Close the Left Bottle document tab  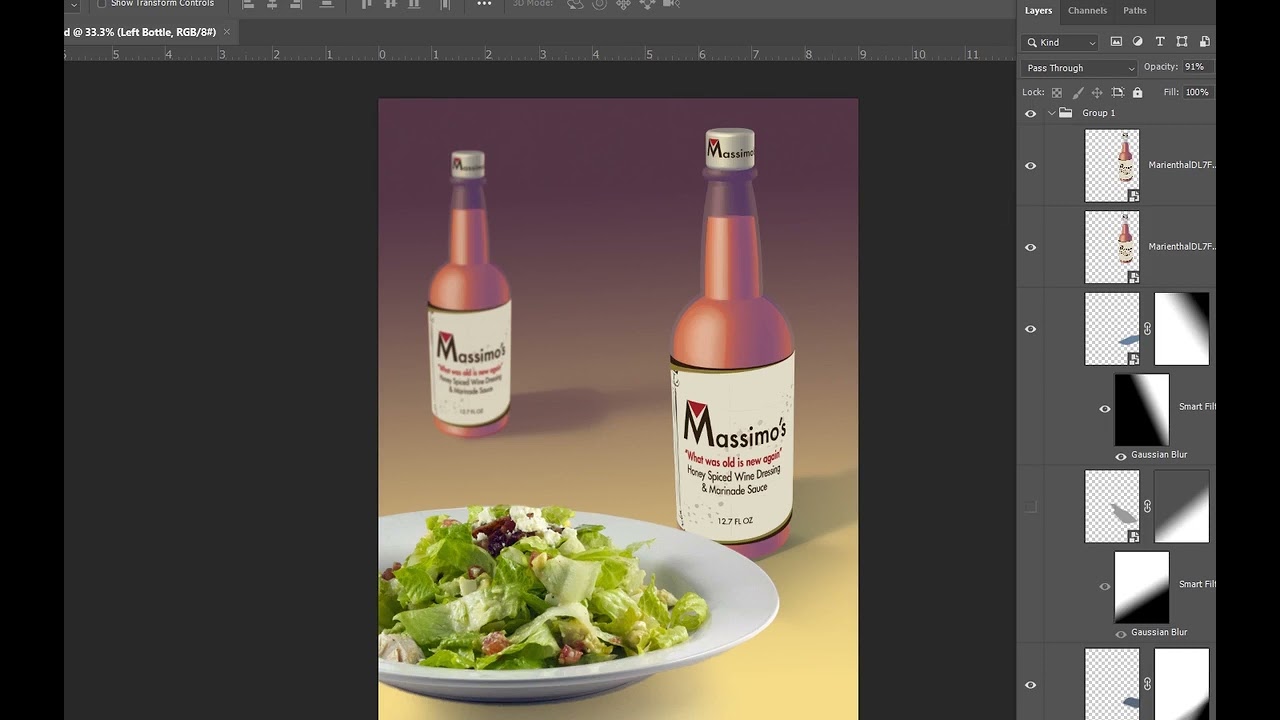(227, 32)
